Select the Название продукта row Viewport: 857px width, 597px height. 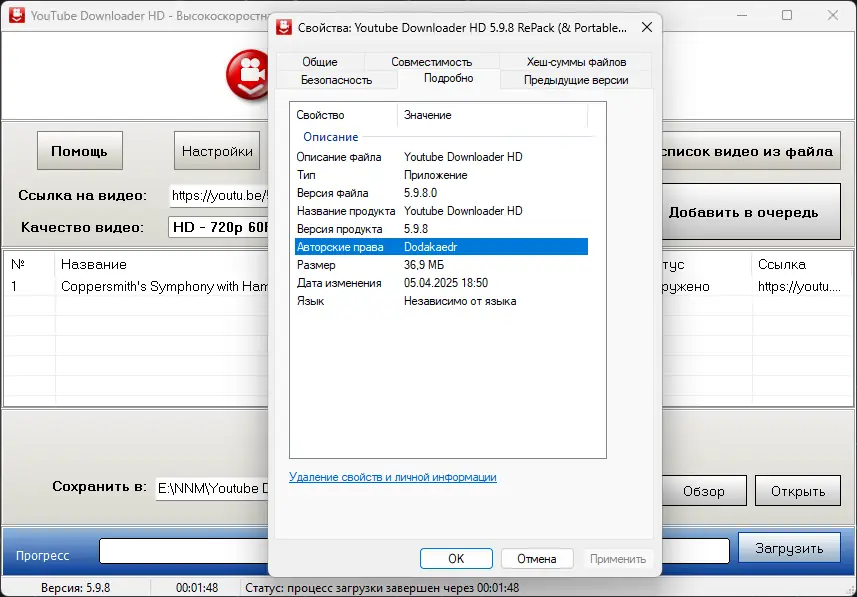442,211
